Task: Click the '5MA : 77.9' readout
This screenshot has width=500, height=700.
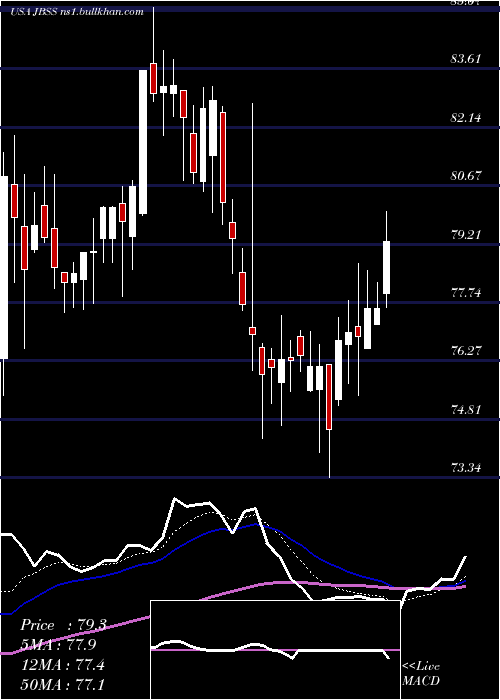Action: click(59, 645)
